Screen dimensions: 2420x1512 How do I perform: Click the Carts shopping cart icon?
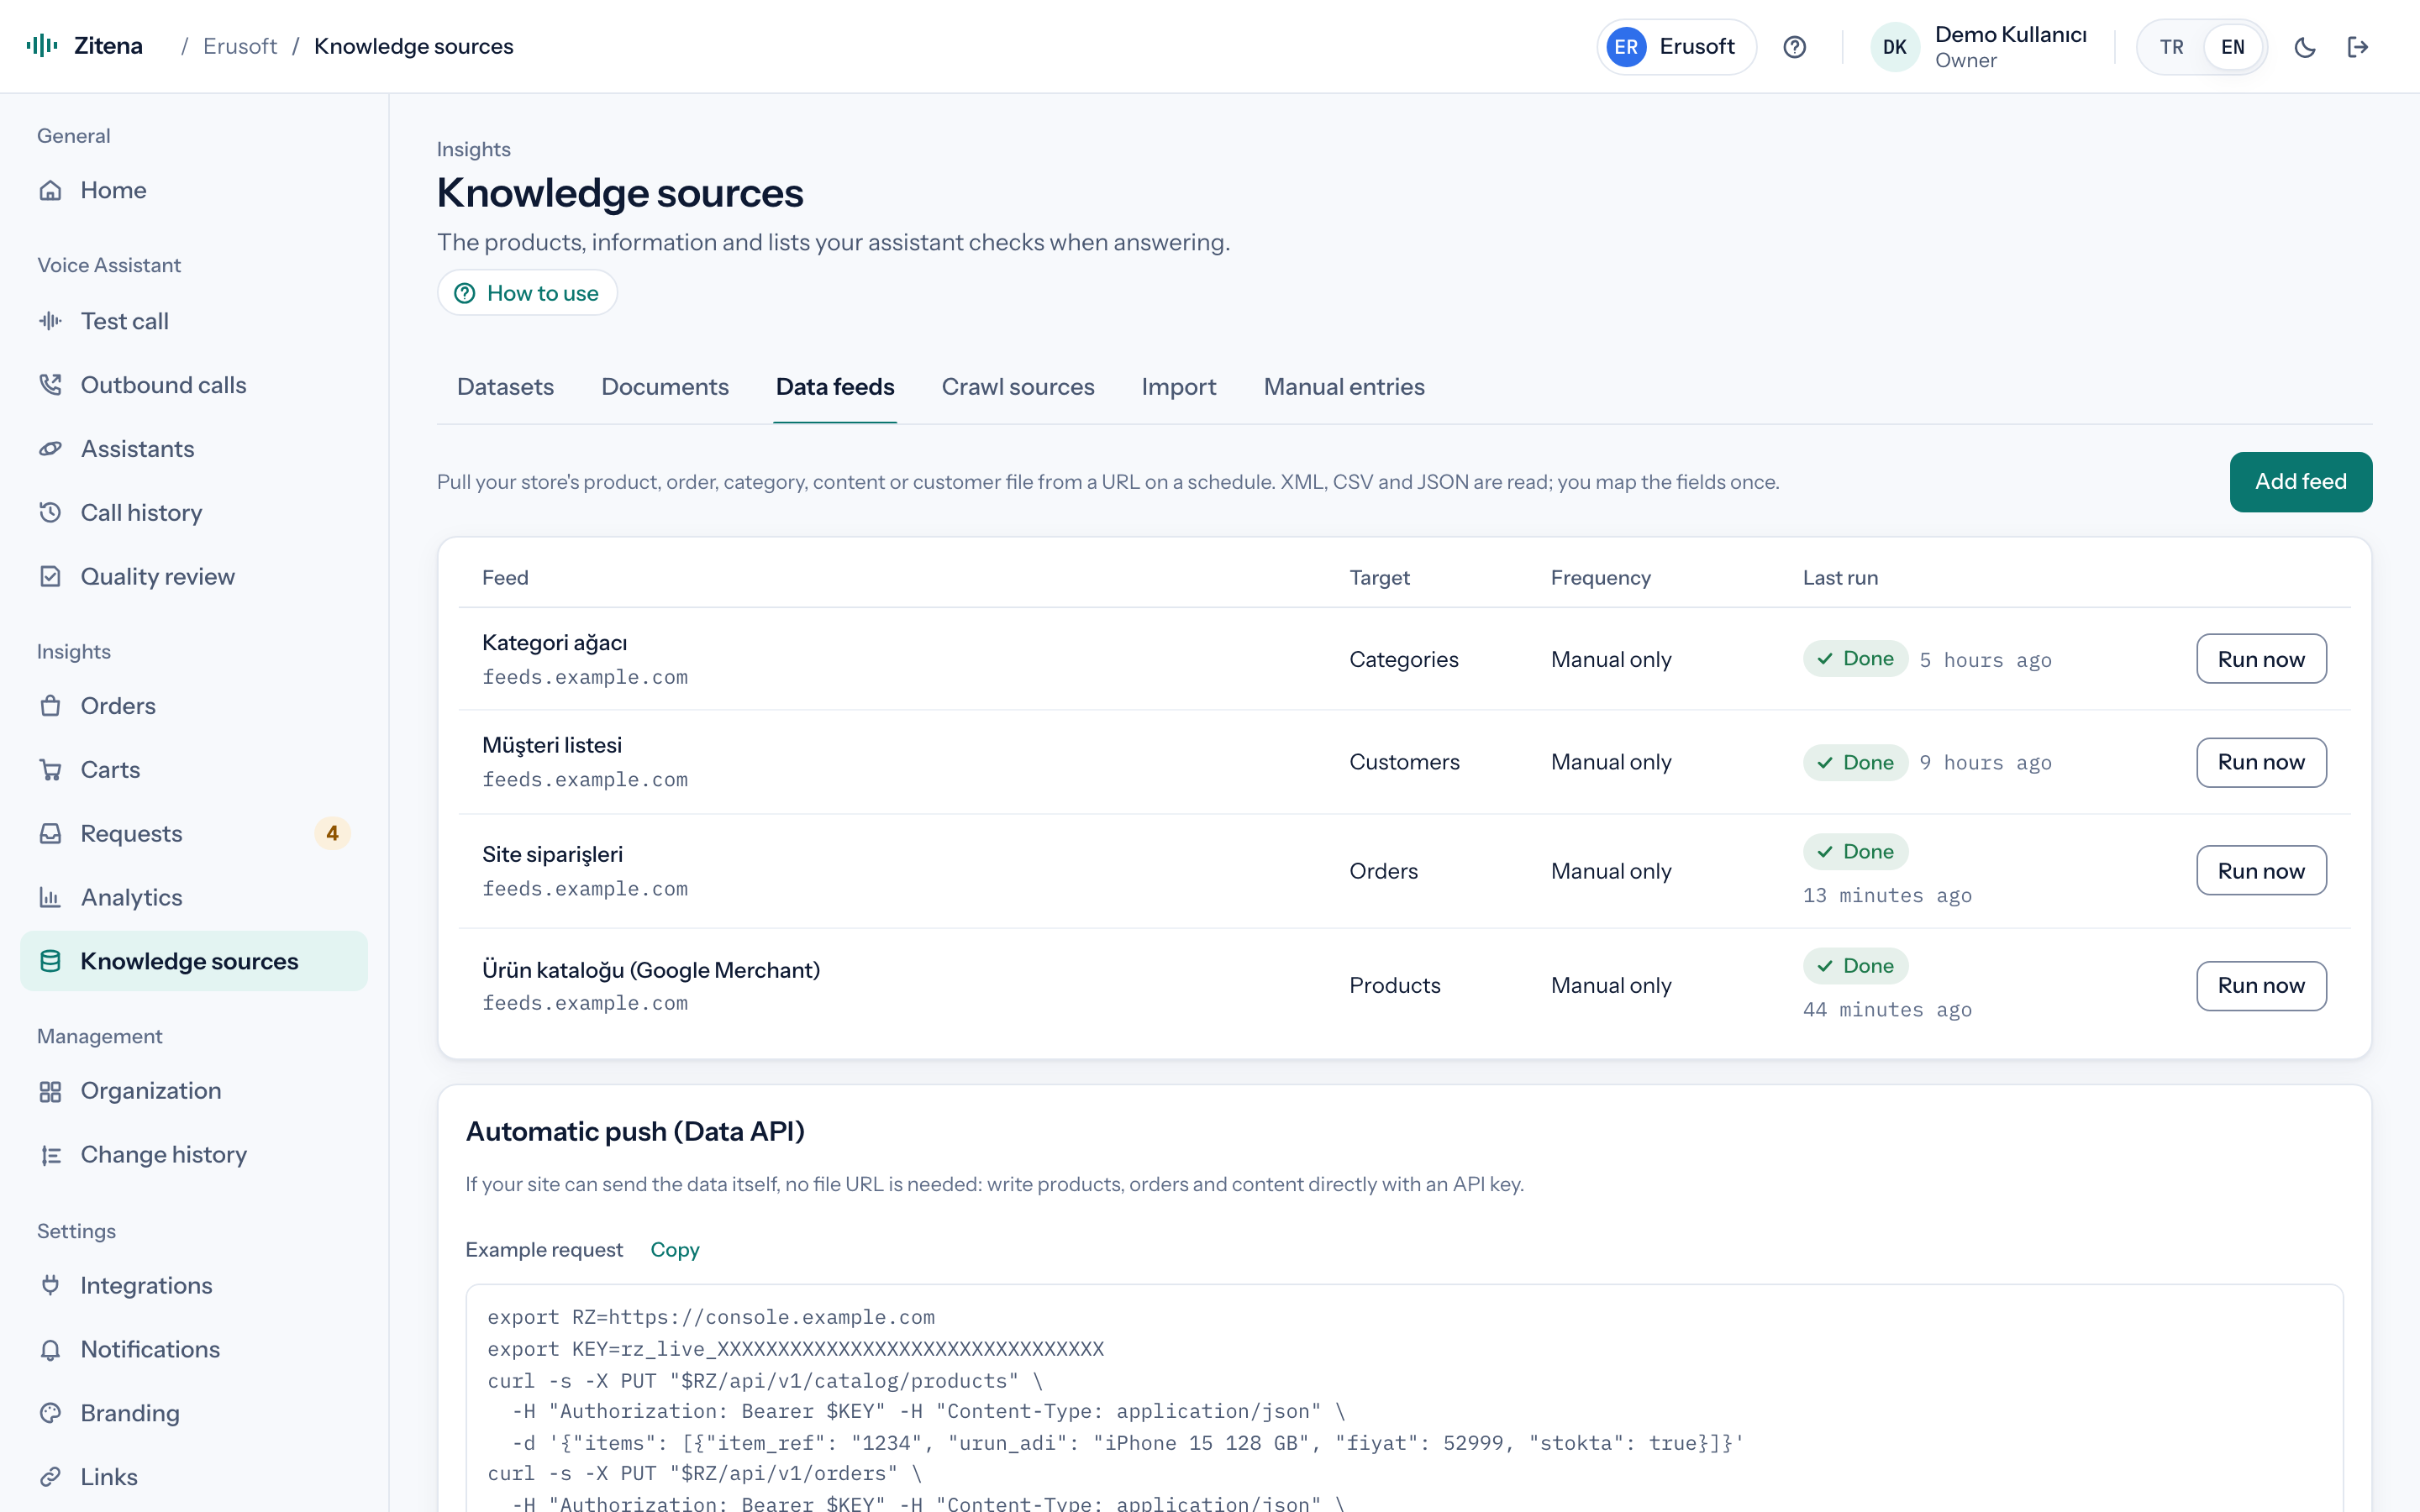click(51, 770)
